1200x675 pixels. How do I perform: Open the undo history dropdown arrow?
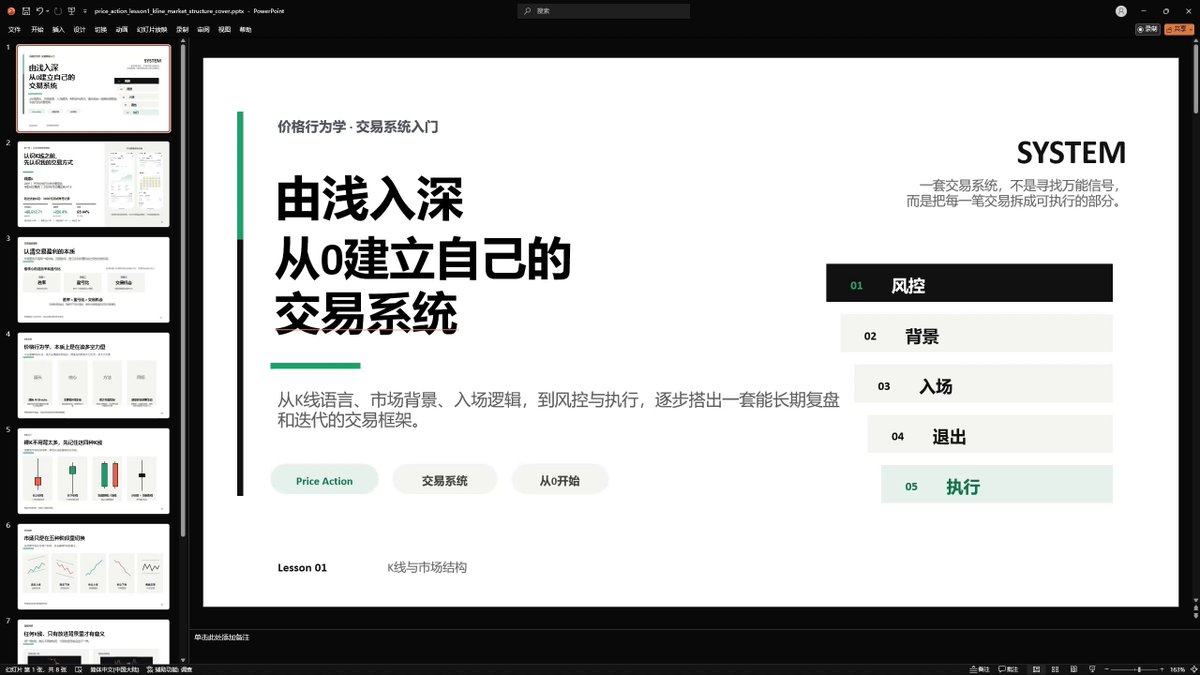pyautogui.click(x=47, y=11)
